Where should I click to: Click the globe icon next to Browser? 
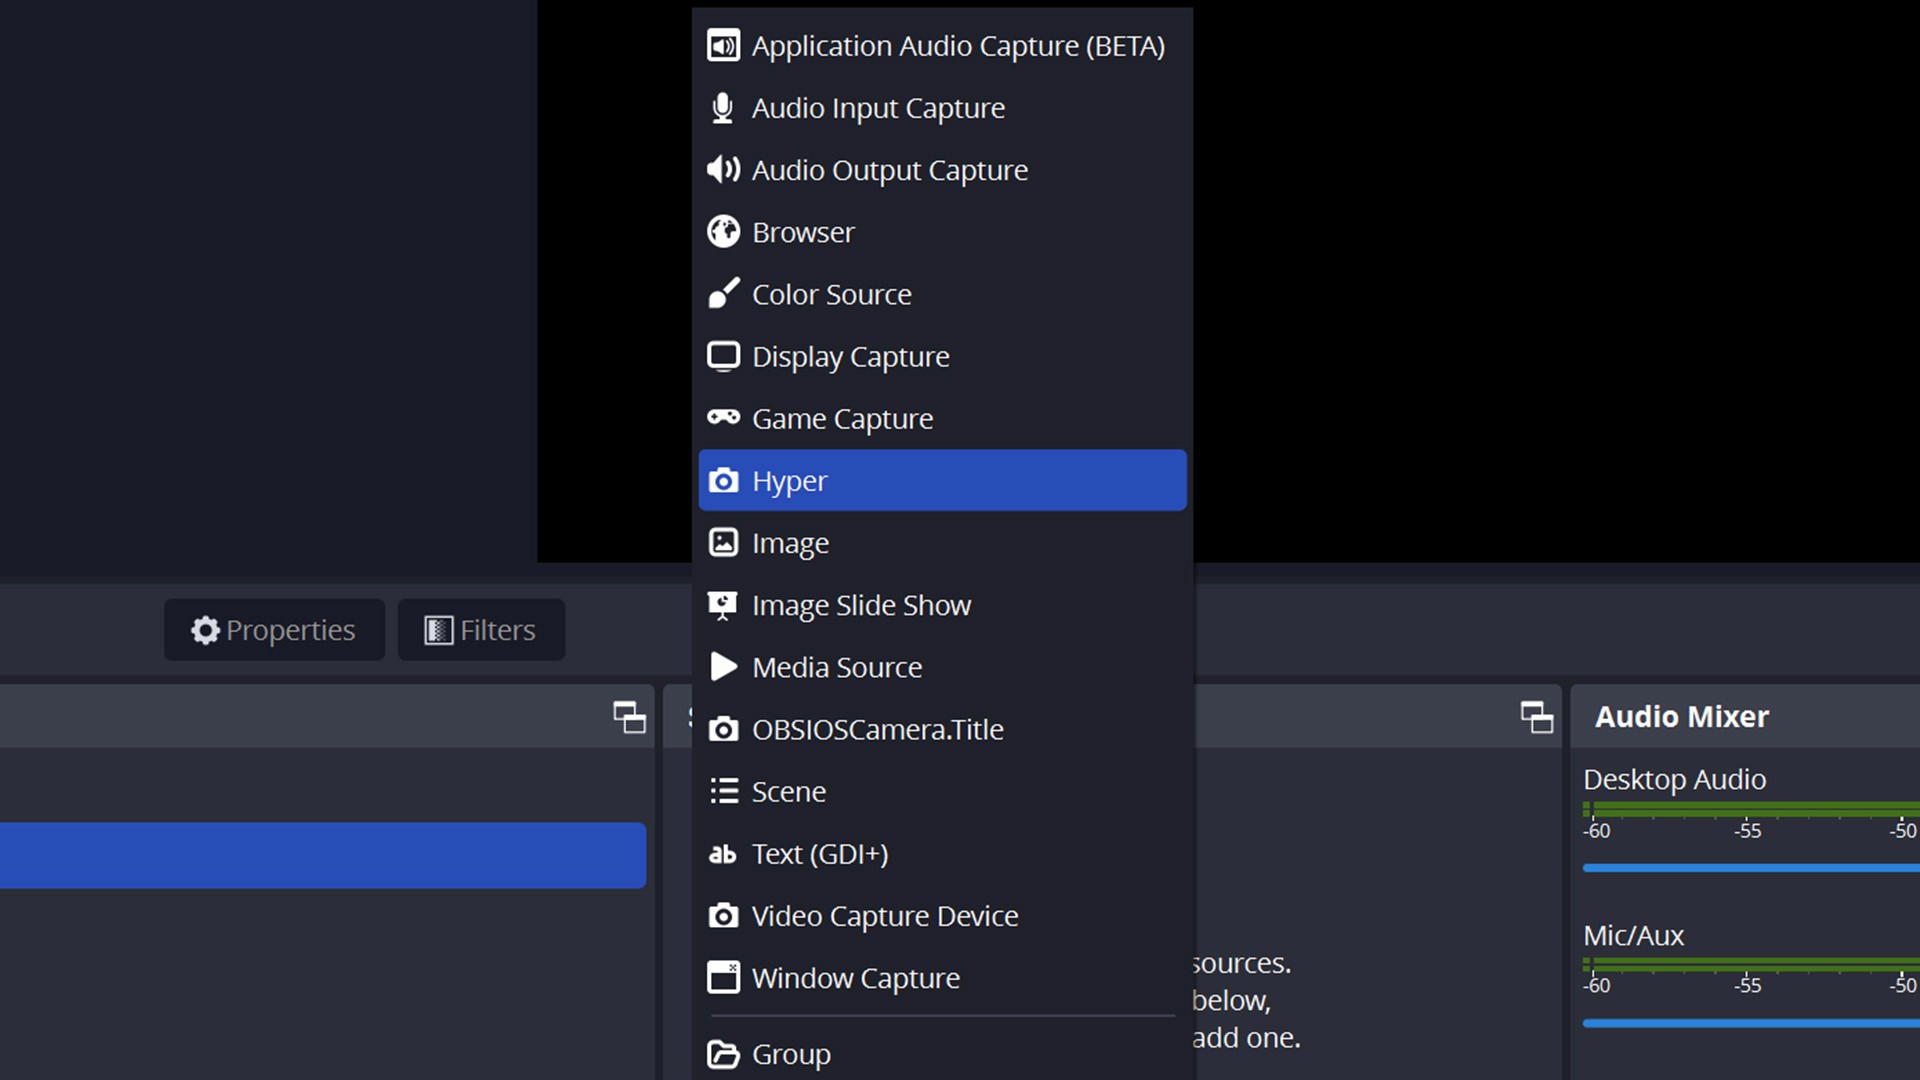pos(723,232)
